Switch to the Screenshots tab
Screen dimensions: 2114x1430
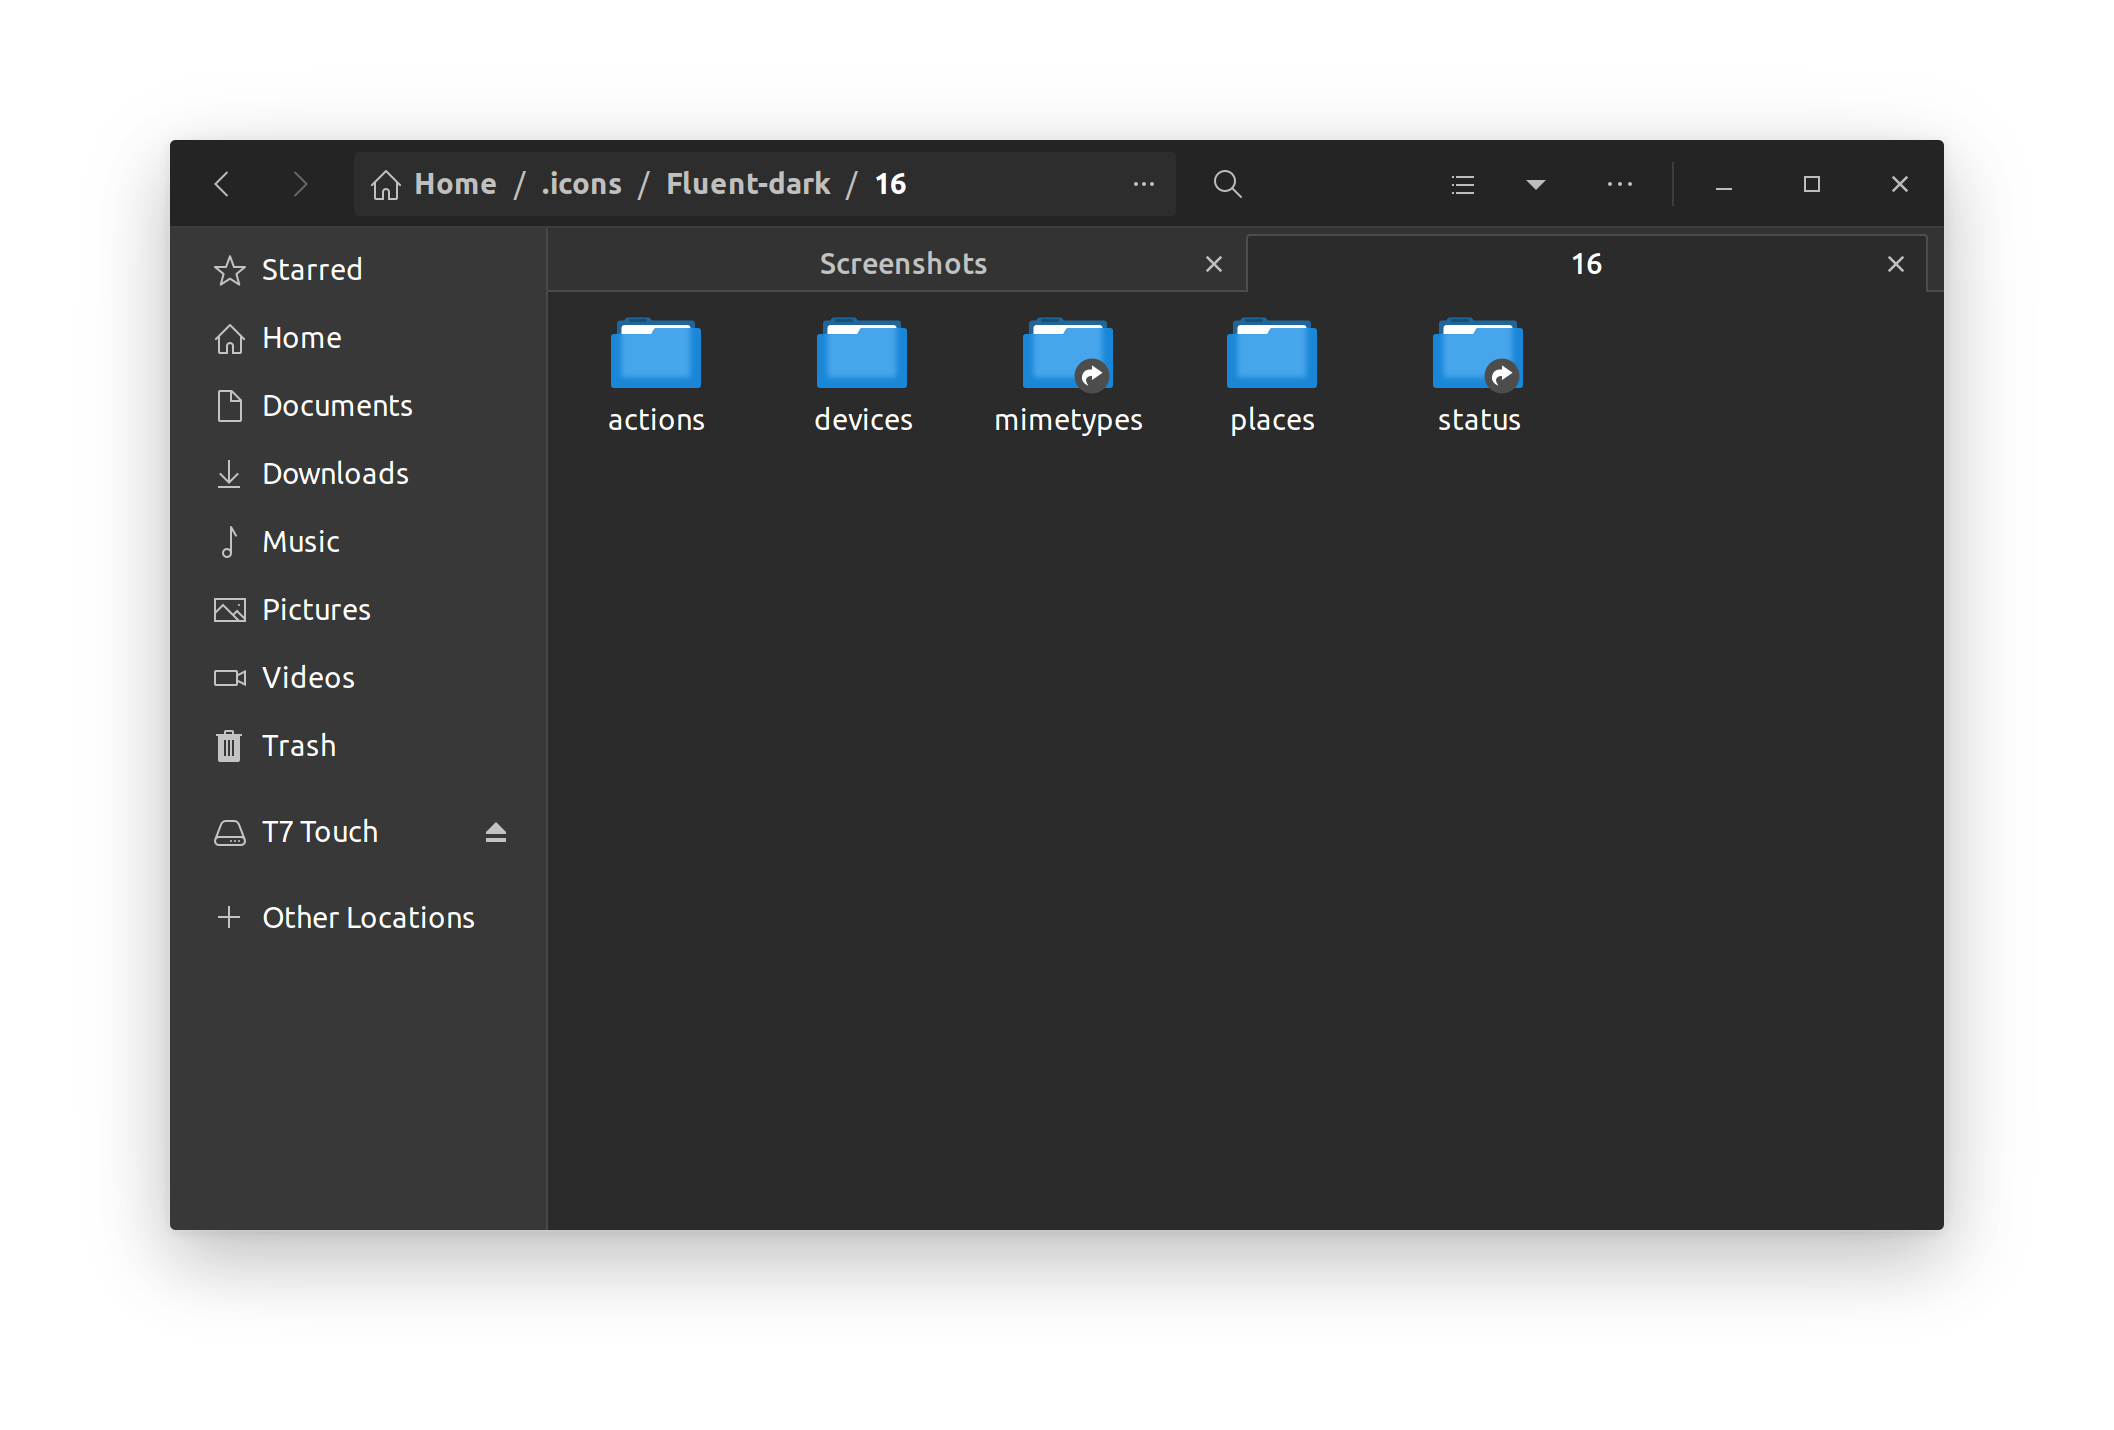pyautogui.click(x=902, y=264)
